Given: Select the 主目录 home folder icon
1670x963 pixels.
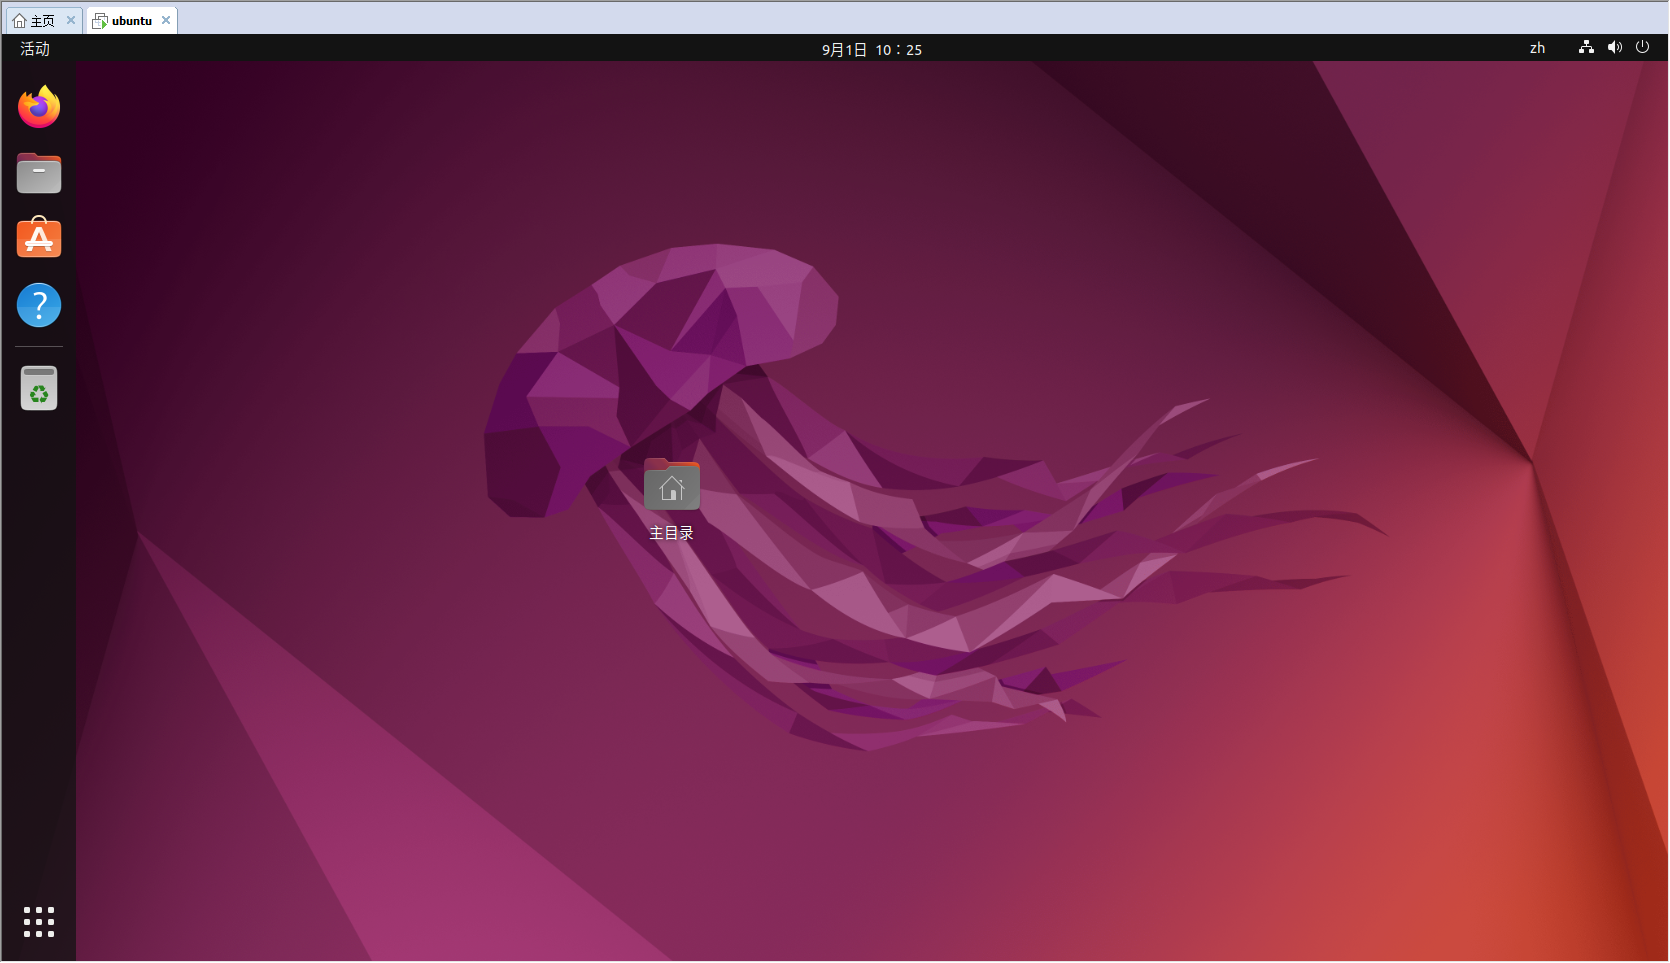Looking at the screenshot, I should (x=672, y=484).
